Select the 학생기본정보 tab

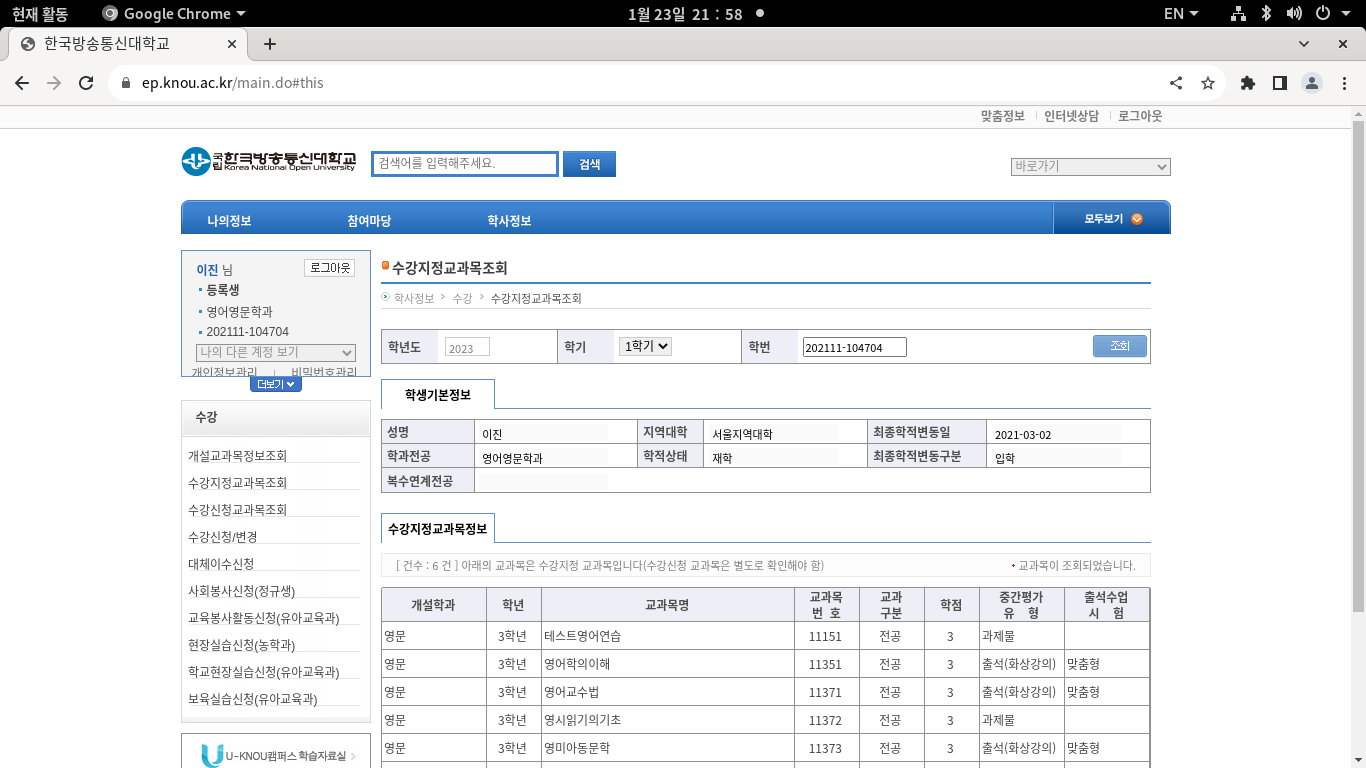[x=437, y=395]
